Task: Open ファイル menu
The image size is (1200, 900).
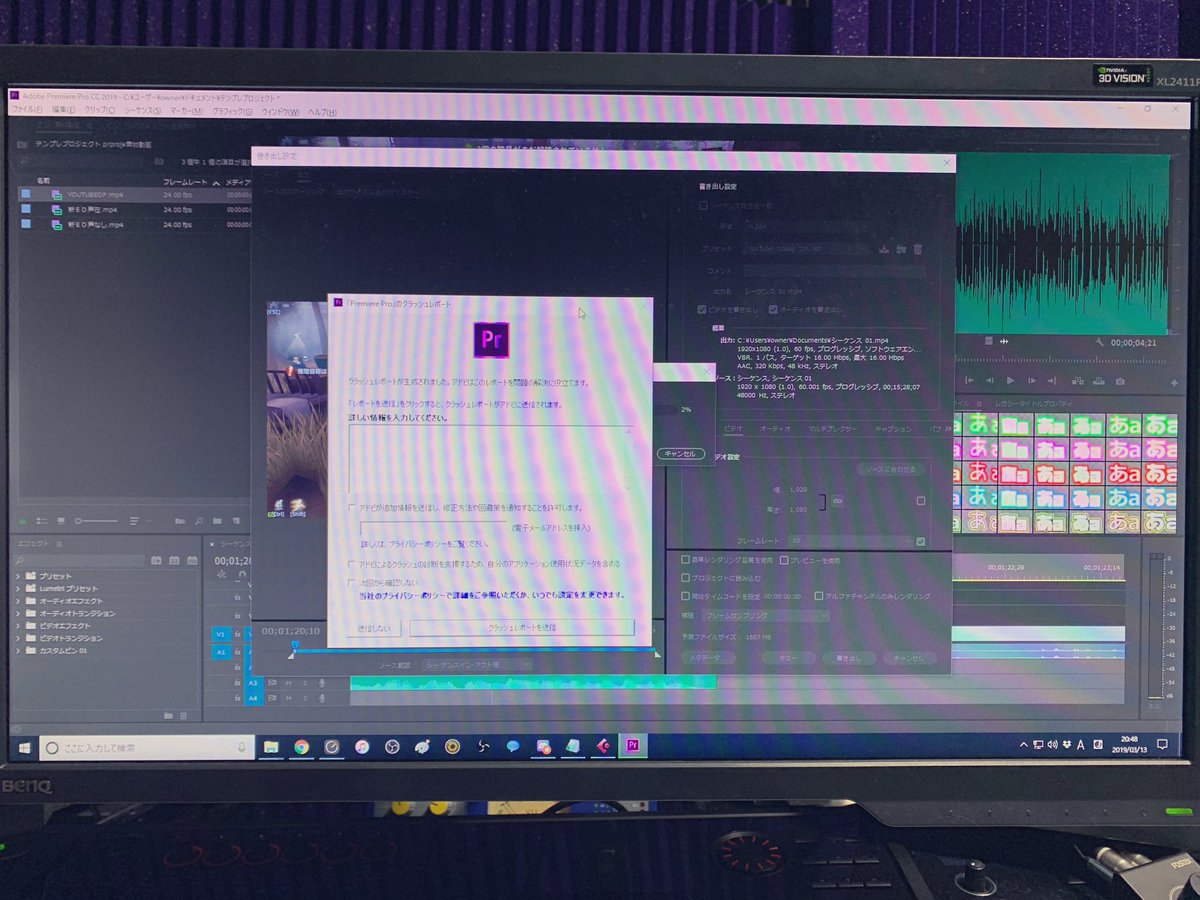Action: tap(26, 111)
